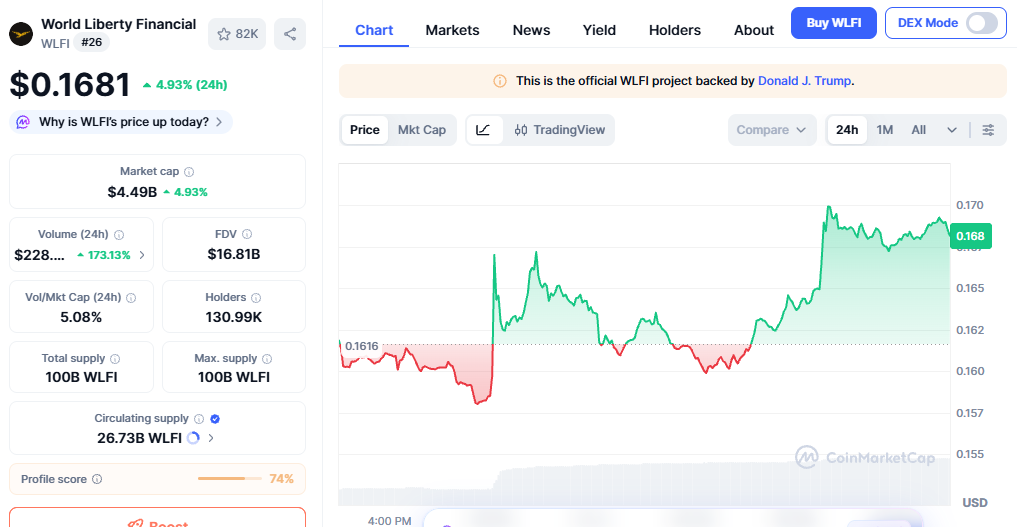Switch to the Markets tab
This screenshot has width=1017, height=527.
[452, 30]
